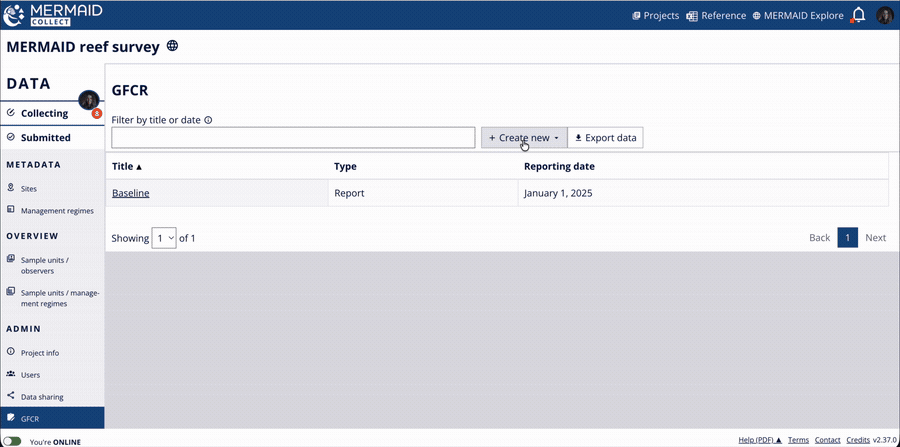900x447 pixels.
Task: Click the Back pagination button
Action: 820,238
